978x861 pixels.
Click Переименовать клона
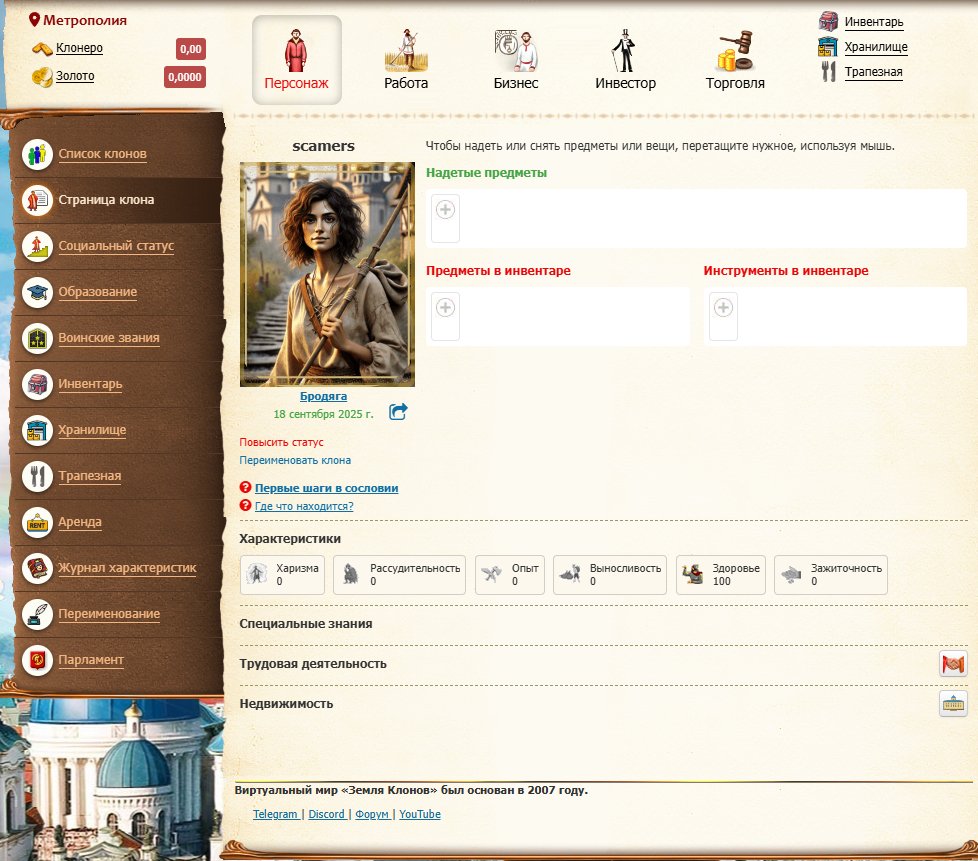(x=295, y=460)
